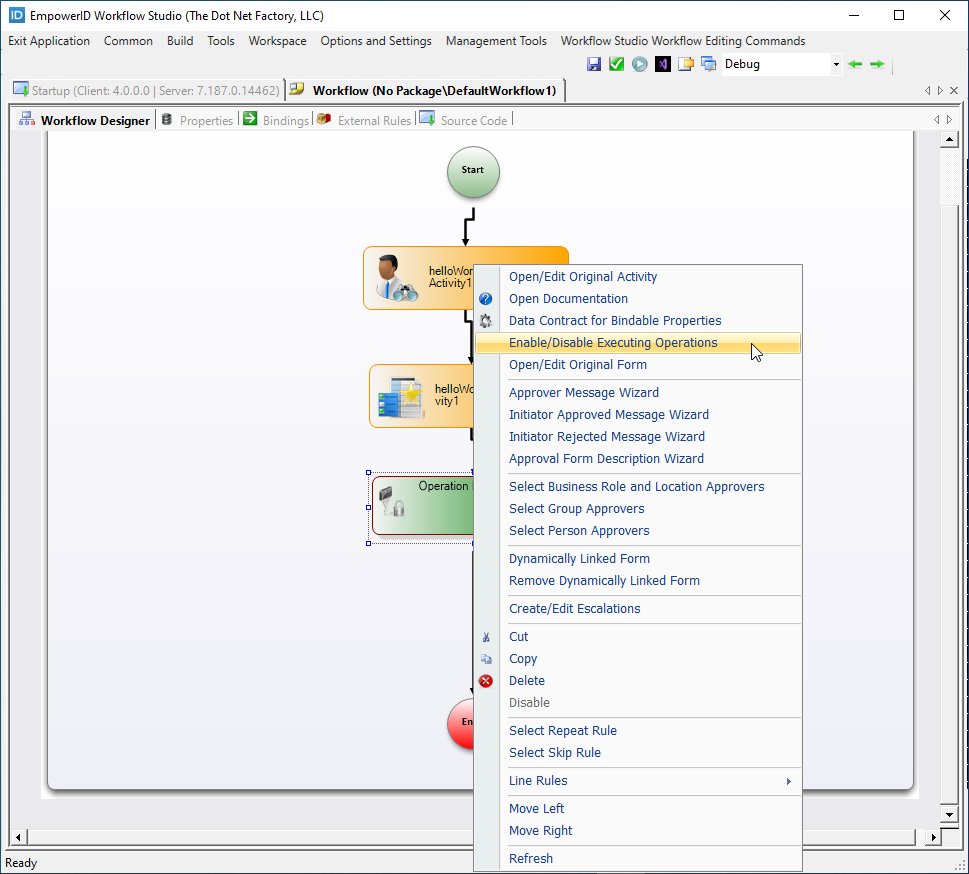The width and height of the screenshot is (969, 874).
Task: Open the Debug configuration dropdown
Action: tap(836, 64)
